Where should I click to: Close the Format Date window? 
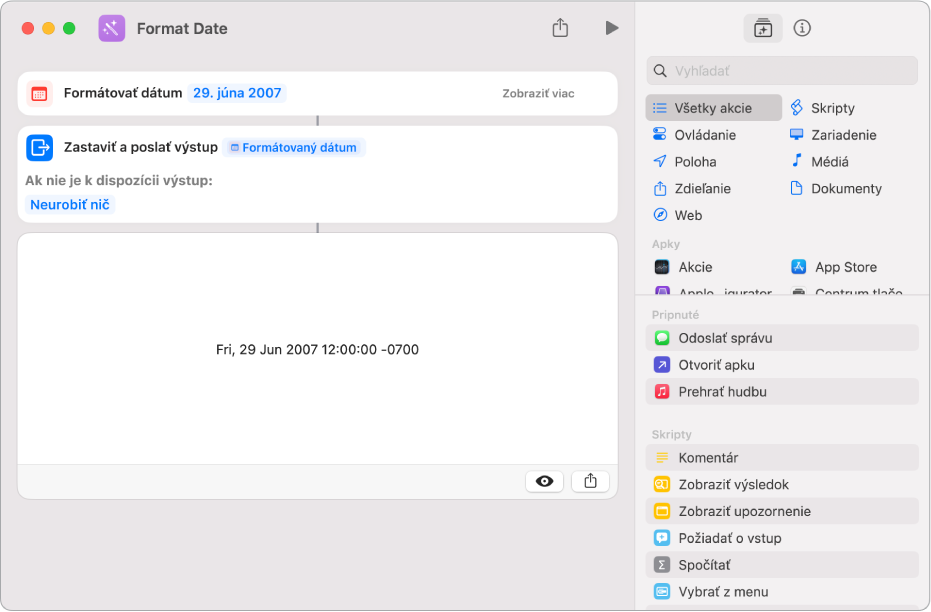28,28
